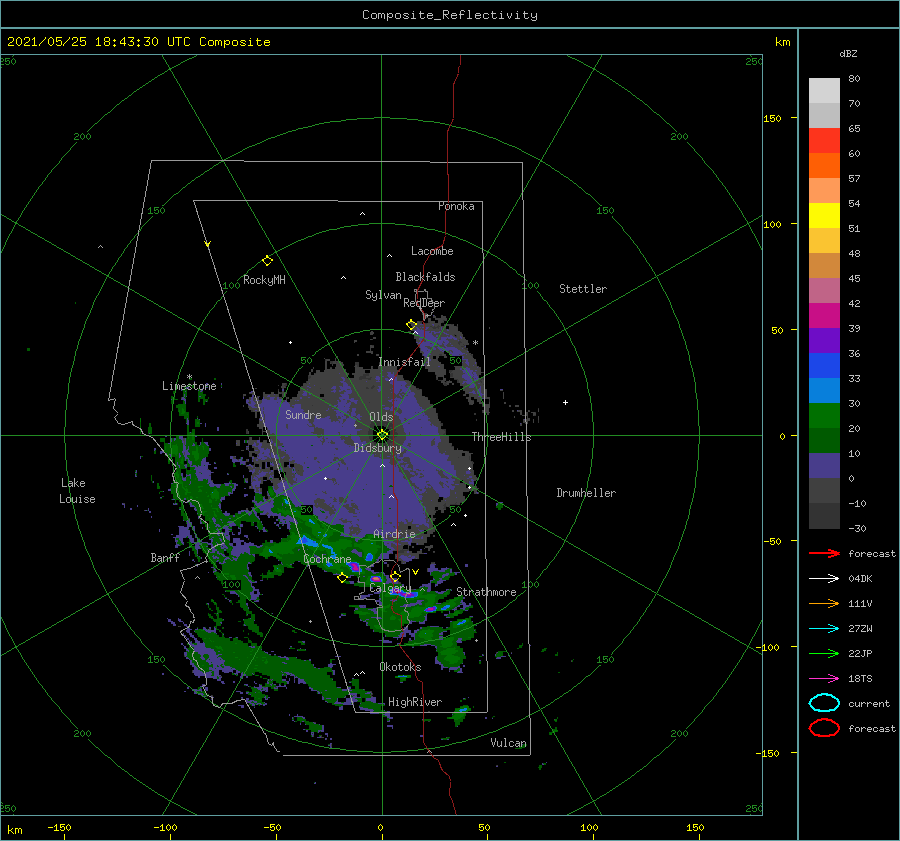Click the Banff label

165,558
